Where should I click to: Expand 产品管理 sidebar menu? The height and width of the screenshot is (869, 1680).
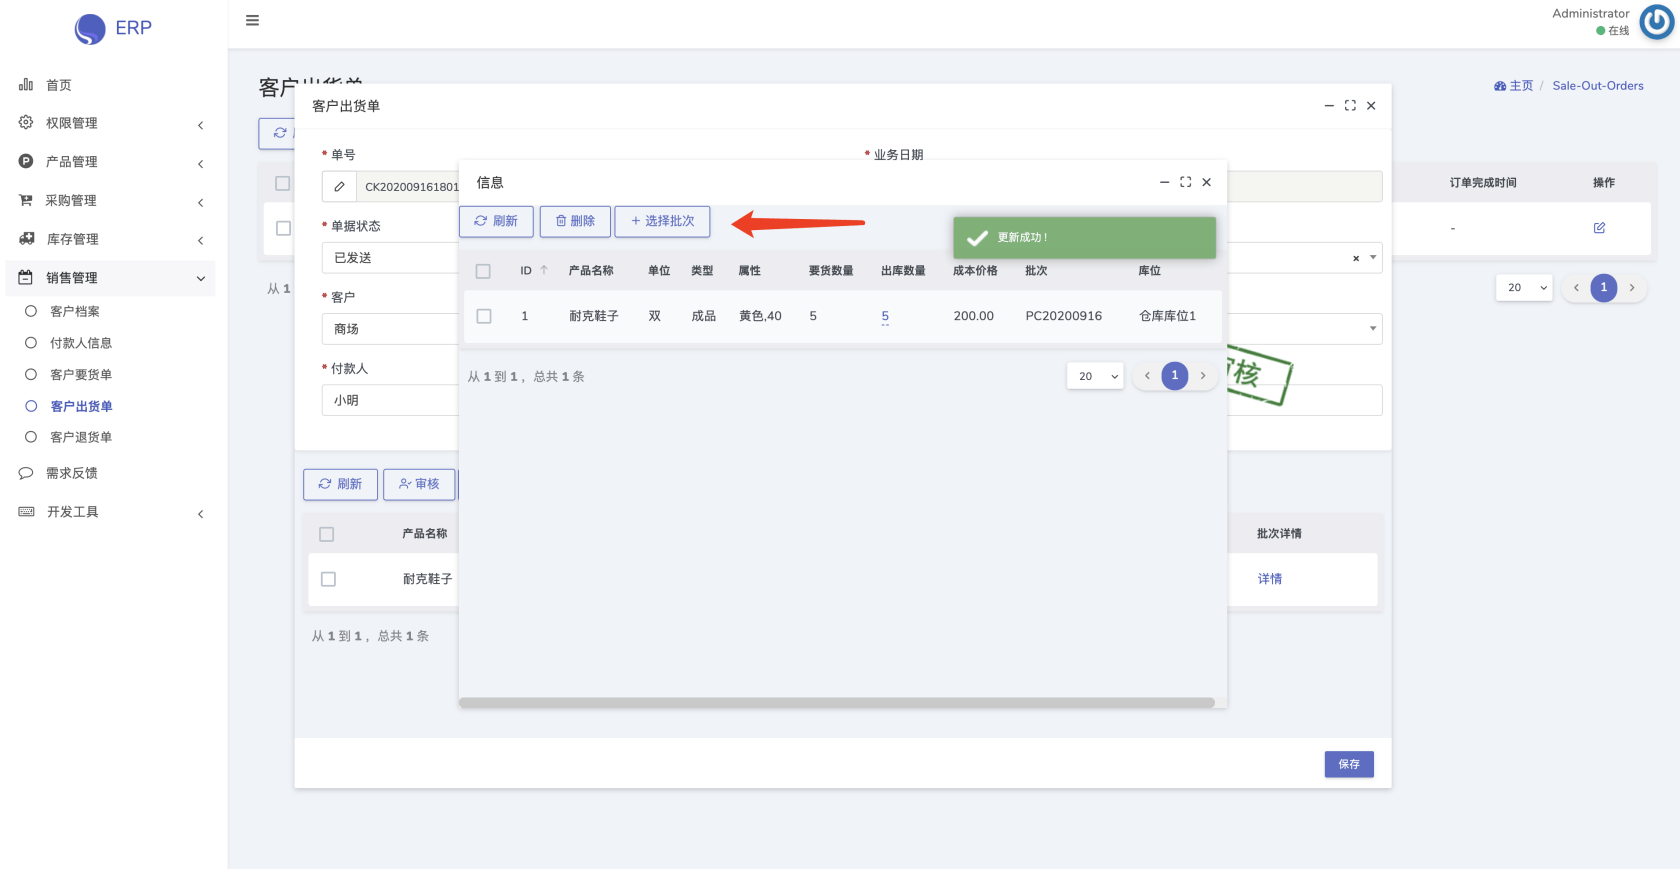[112, 162]
